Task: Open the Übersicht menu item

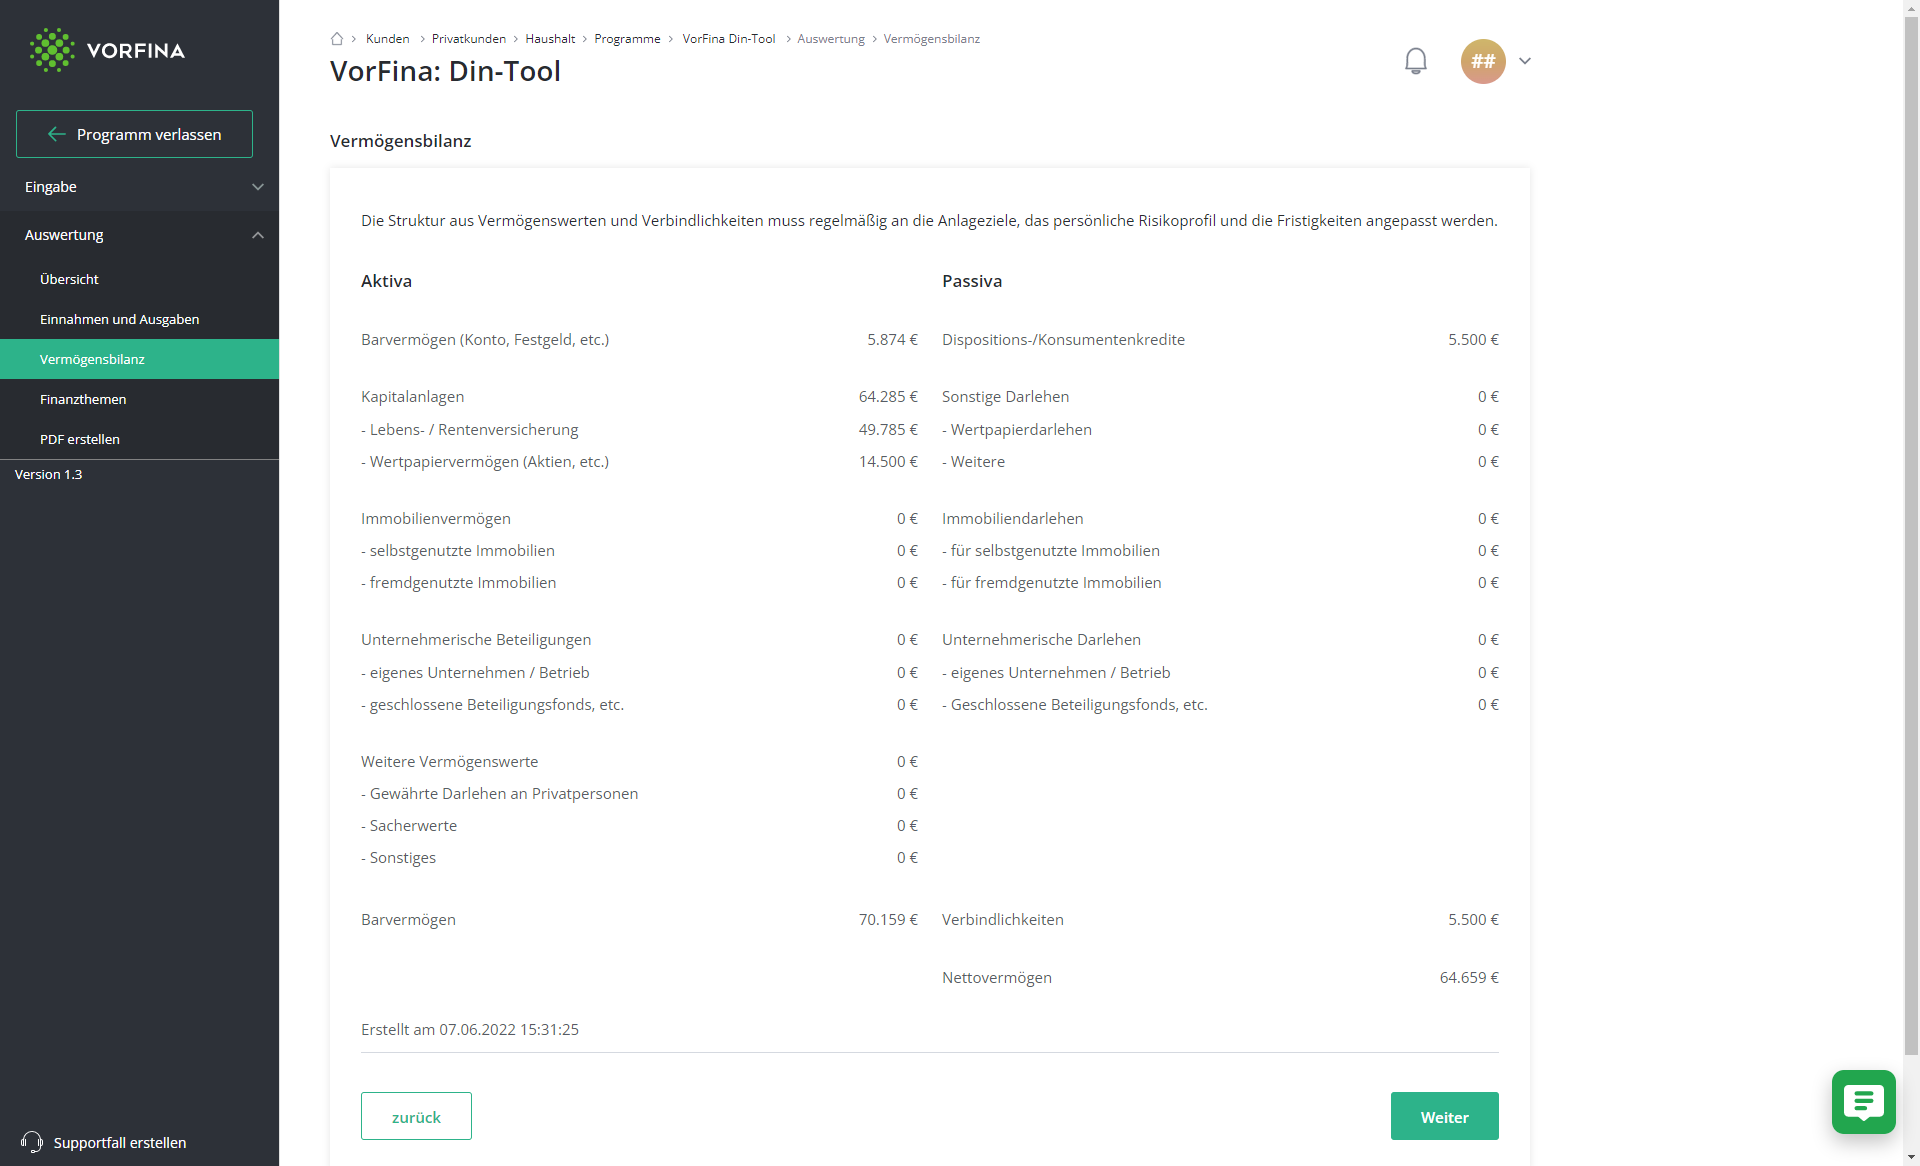Action: tap(140, 279)
